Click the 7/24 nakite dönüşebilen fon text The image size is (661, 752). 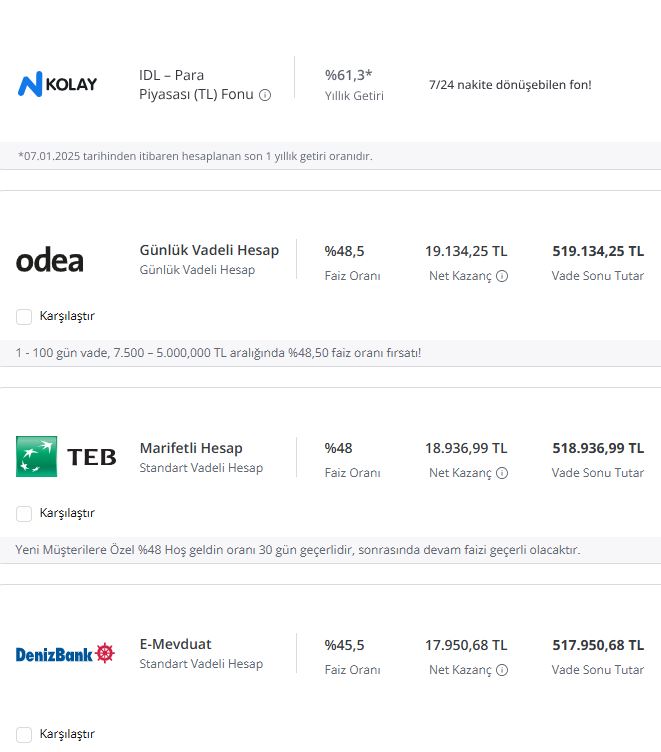pos(510,85)
